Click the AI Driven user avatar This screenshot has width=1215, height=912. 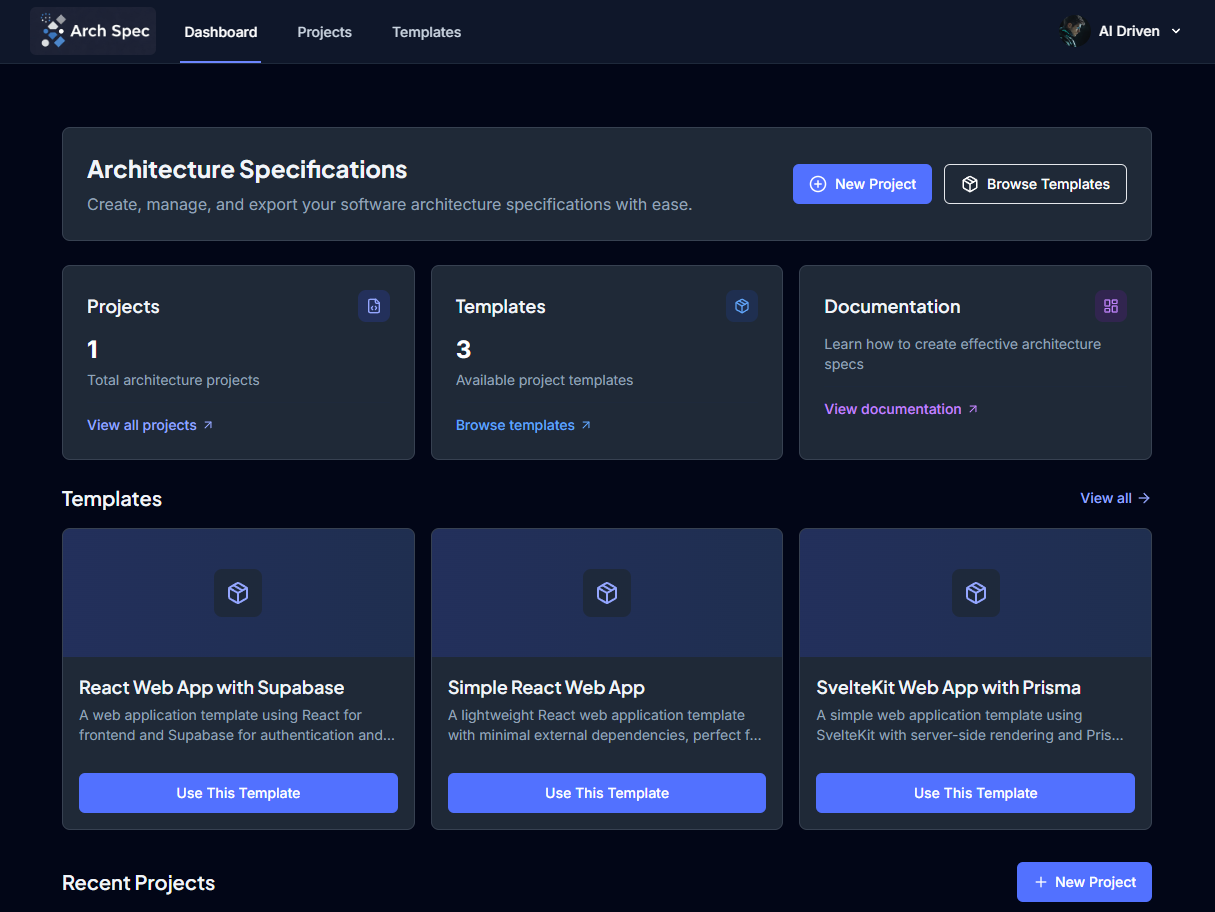(1075, 31)
